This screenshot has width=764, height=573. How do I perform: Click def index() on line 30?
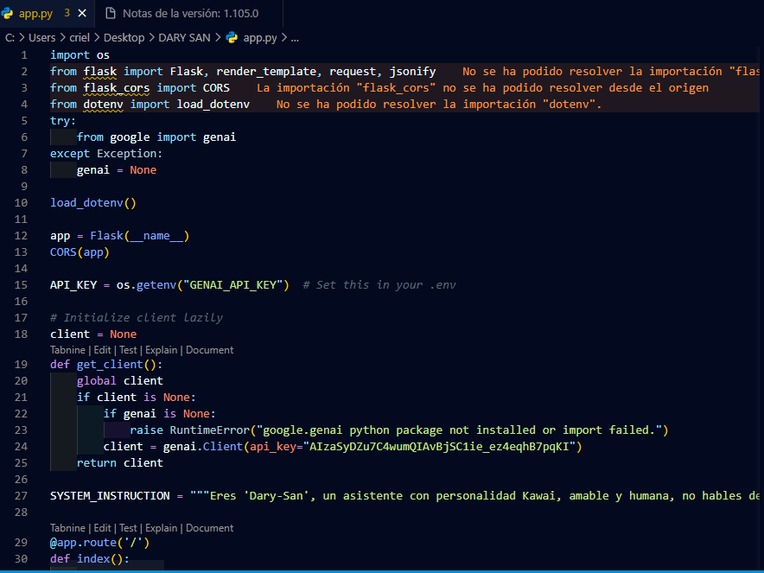(x=90, y=559)
